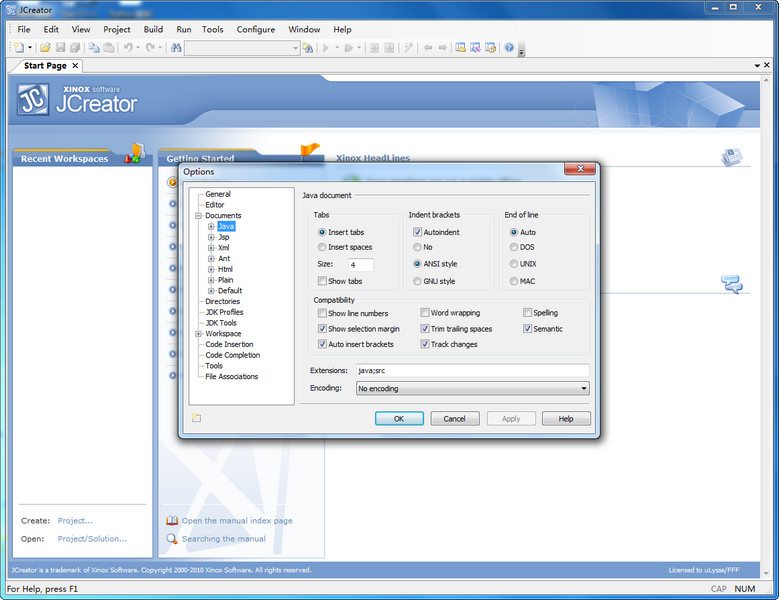Click the Paste clipboard toolbar icon

point(109,48)
